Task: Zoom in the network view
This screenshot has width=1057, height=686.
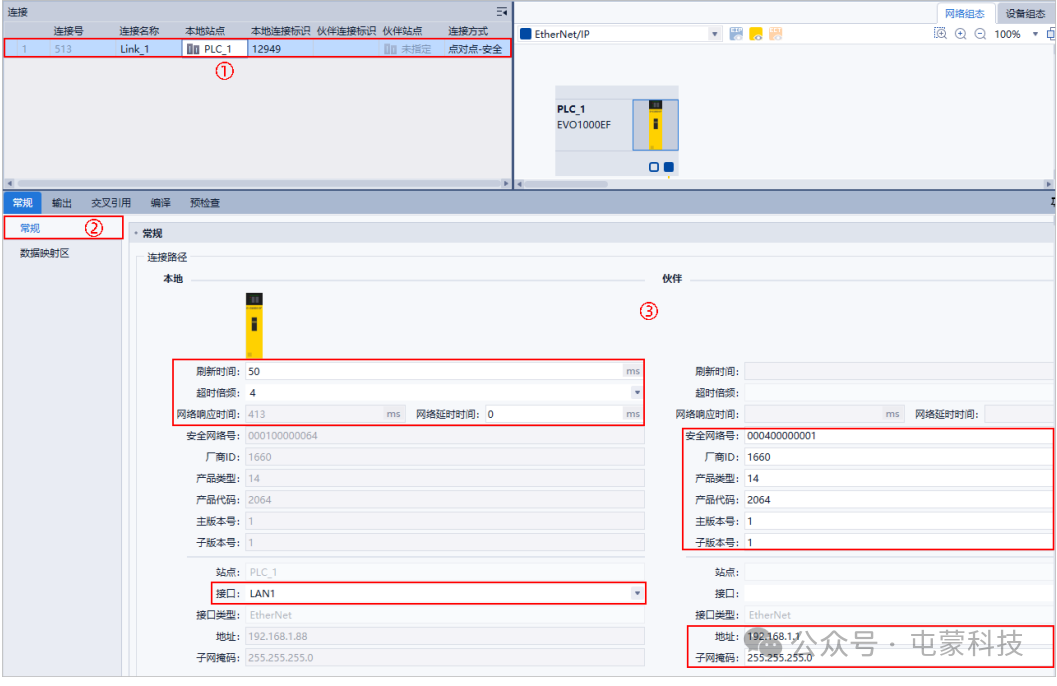Action: [961, 34]
